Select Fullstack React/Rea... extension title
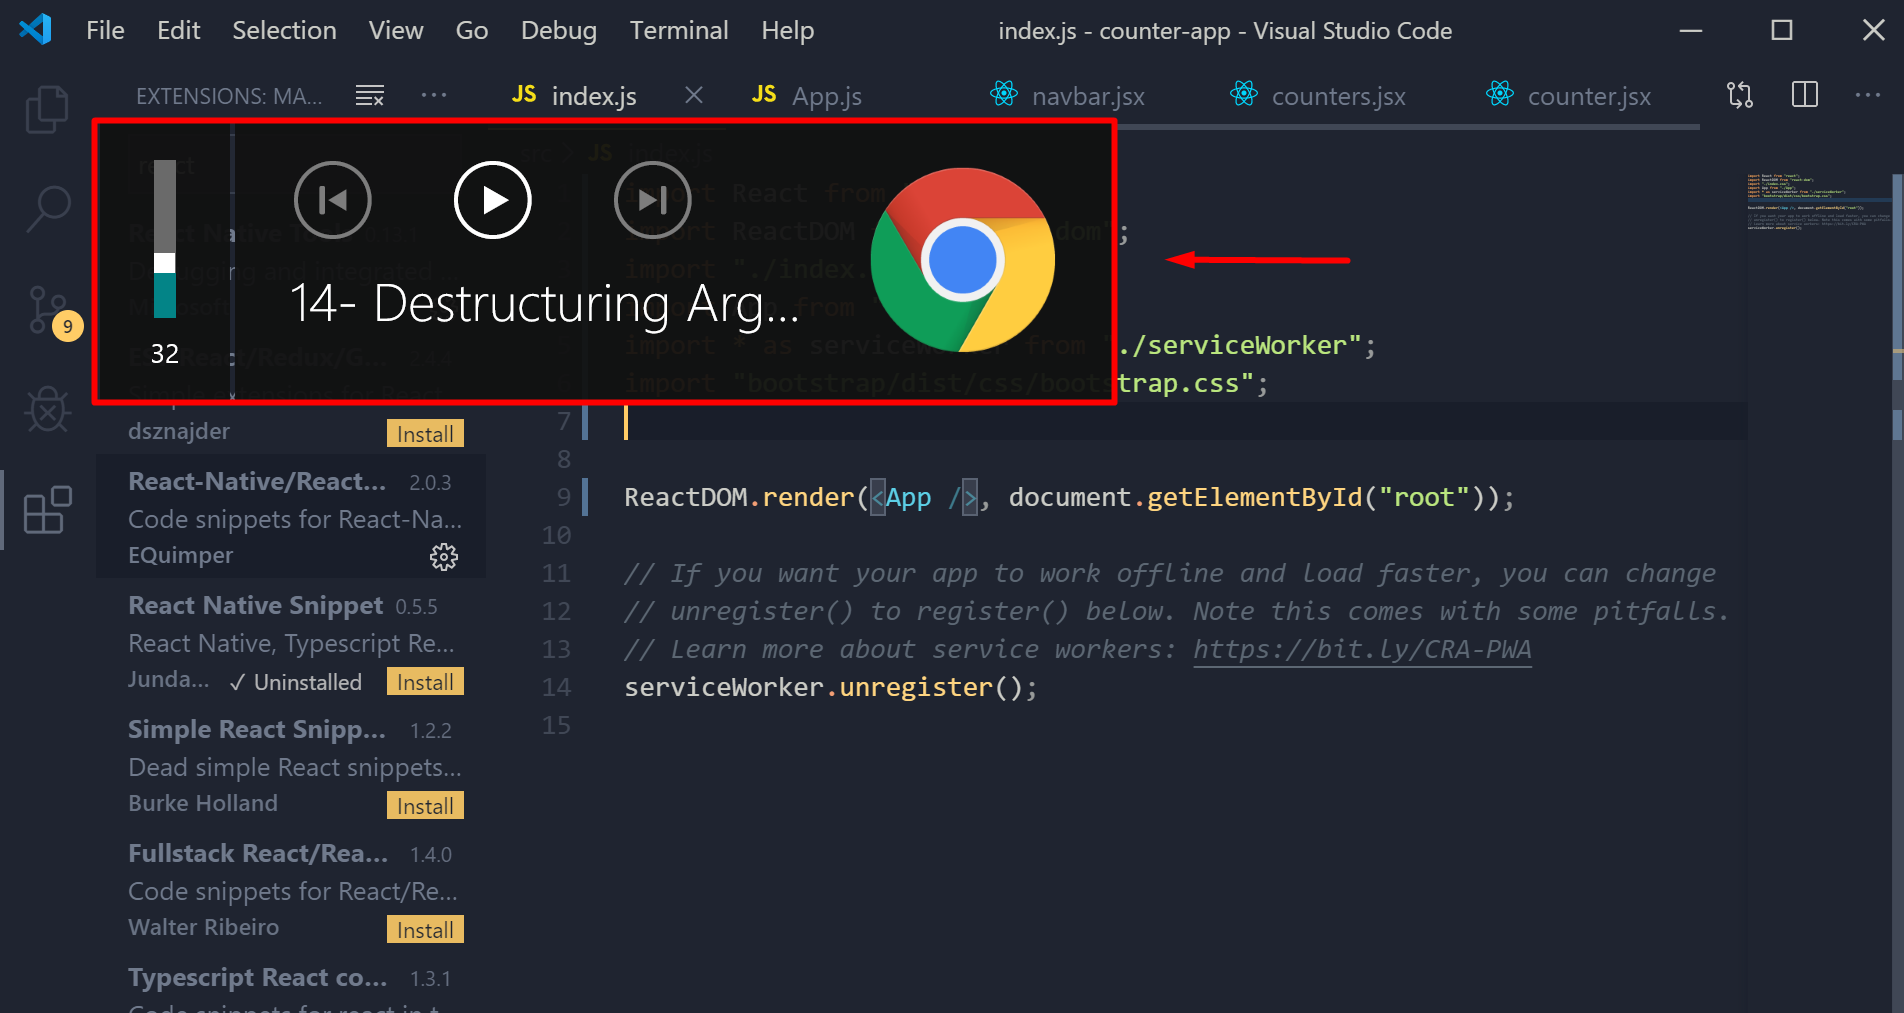Viewport: 1904px width, 1013px height. click(258, 853)
